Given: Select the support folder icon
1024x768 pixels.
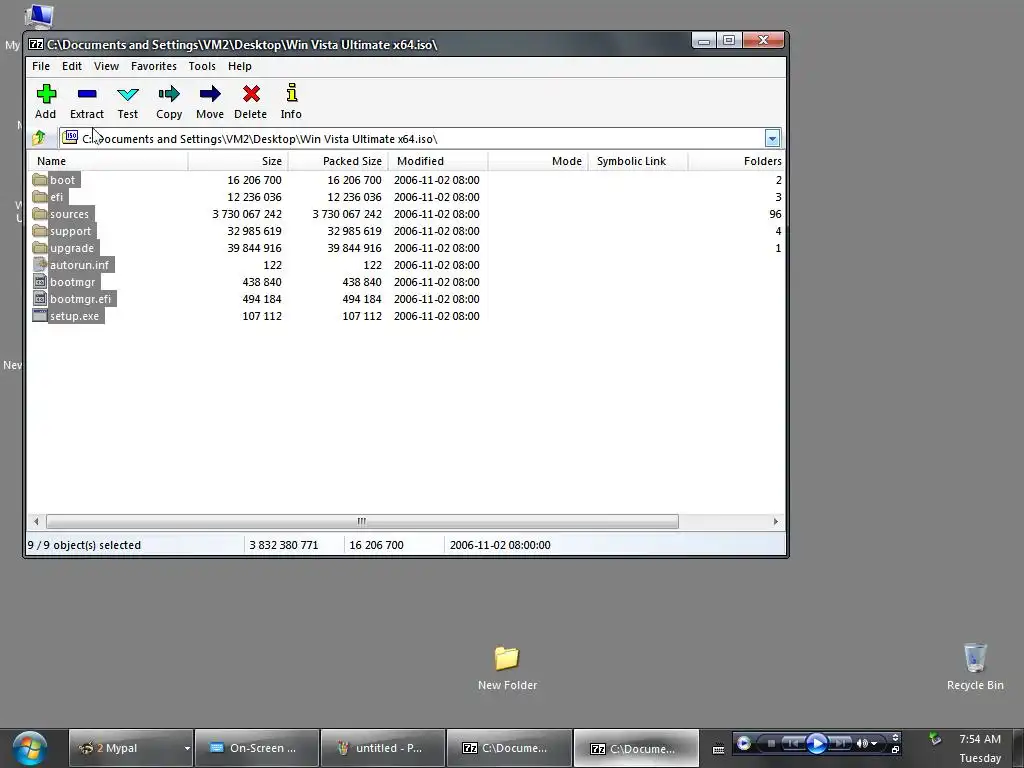Looking at the screenshot, I should point(40,231).
